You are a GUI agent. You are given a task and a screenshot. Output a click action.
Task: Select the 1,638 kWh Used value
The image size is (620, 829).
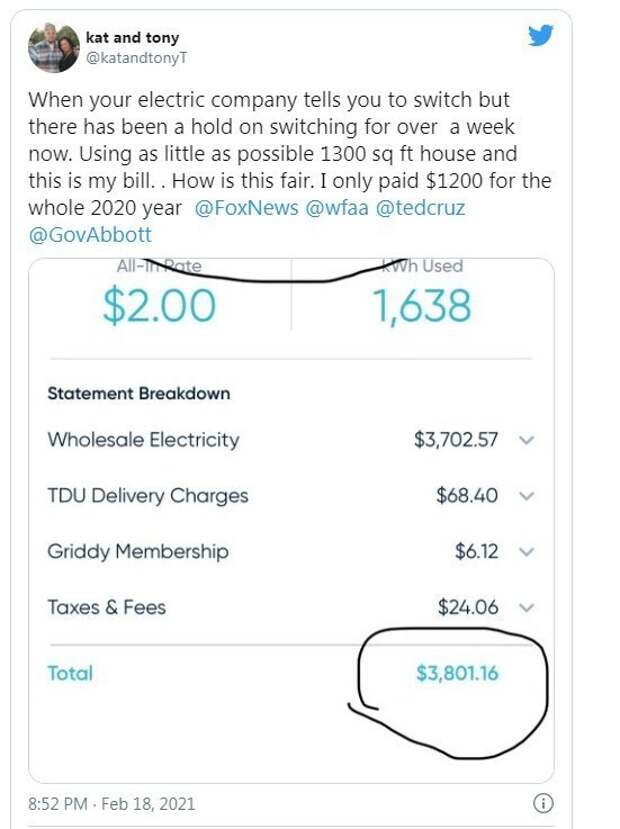[x=422, y=306]
